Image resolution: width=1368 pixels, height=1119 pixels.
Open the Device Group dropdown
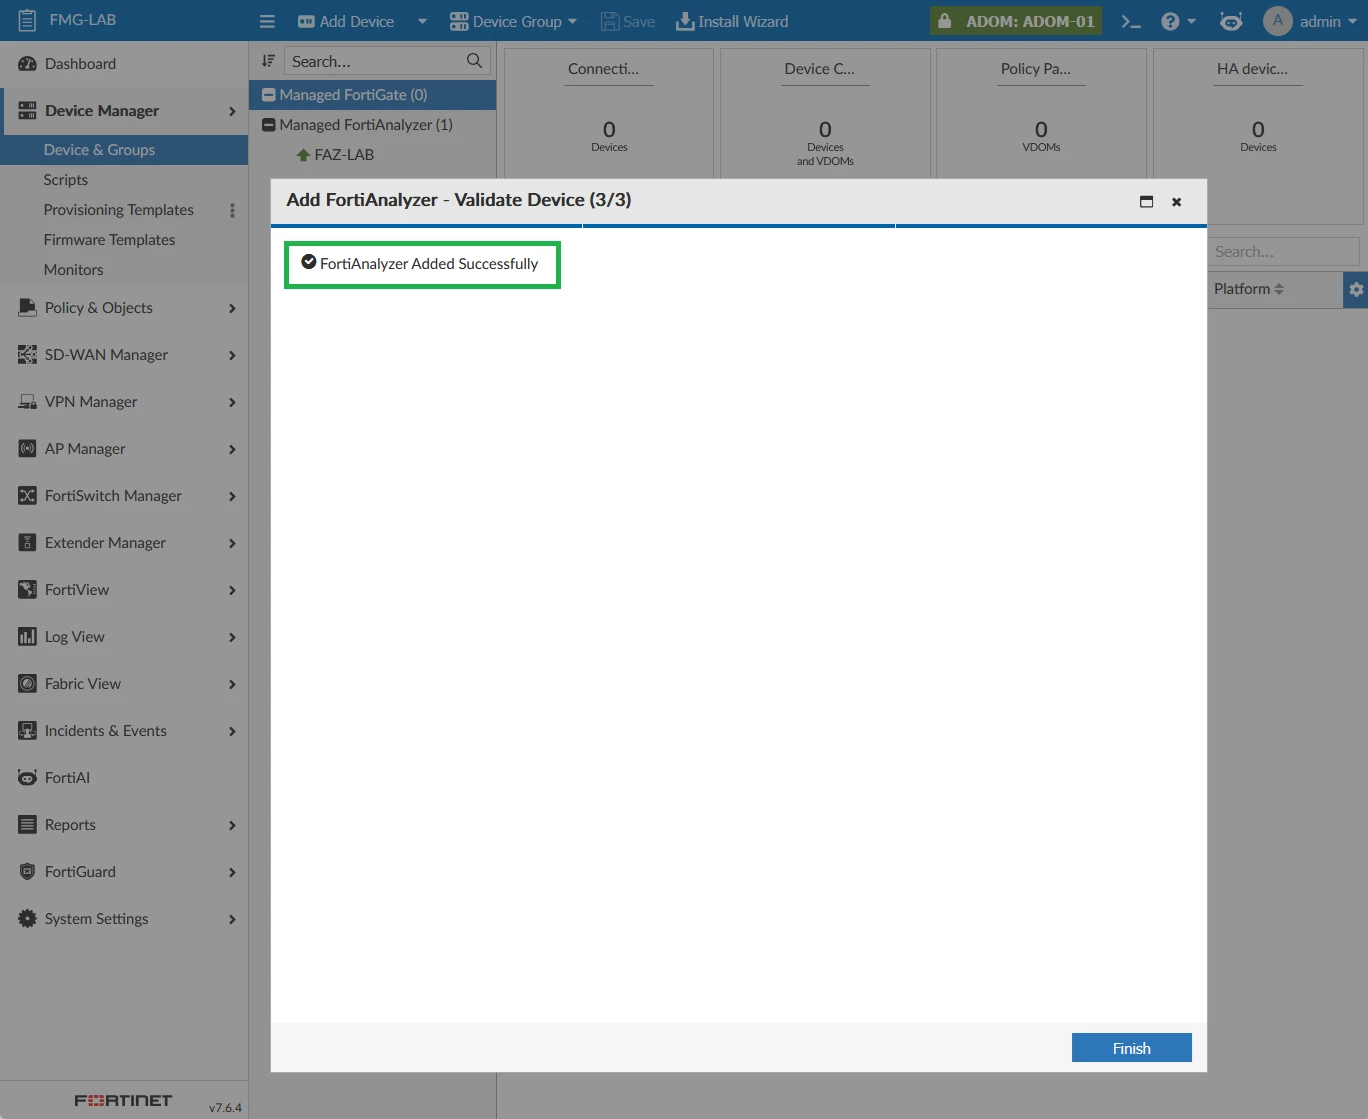514,21
